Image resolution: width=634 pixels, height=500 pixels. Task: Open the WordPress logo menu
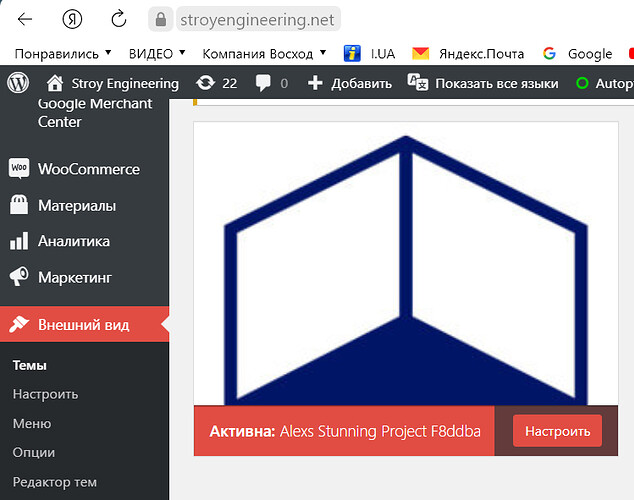click(18, 83)
